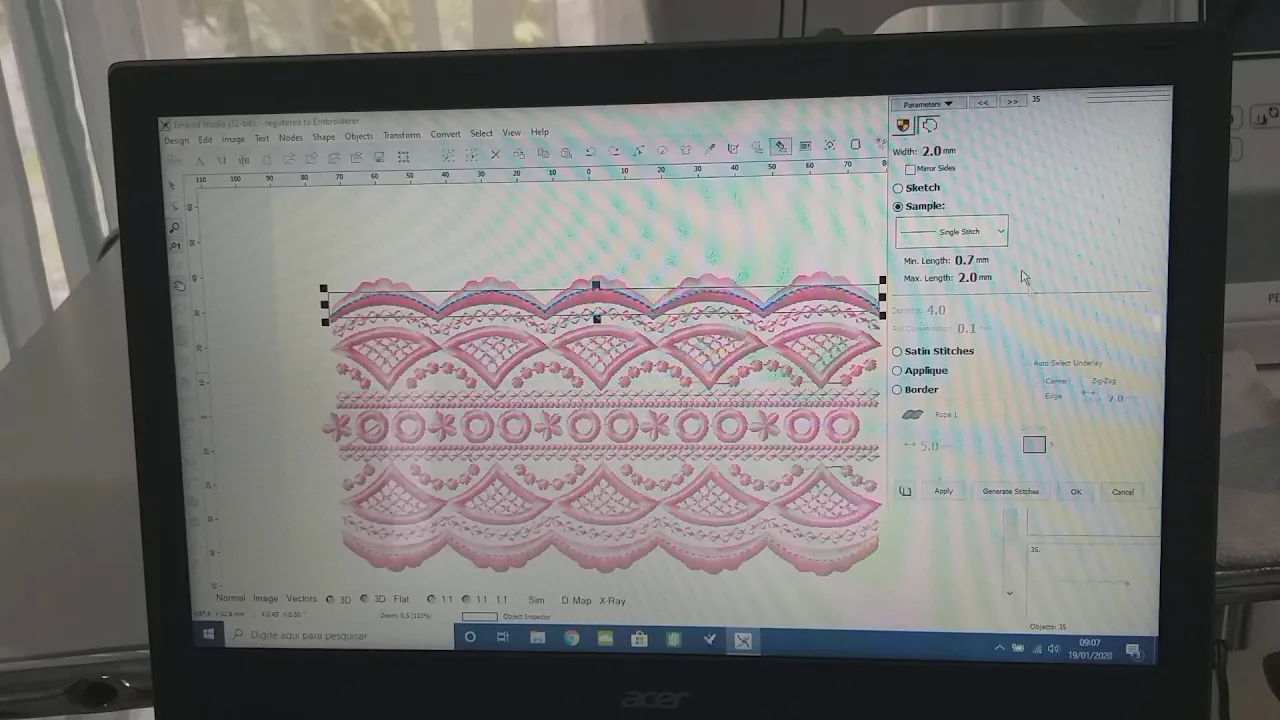
Task: Open Chrome from the taskbar
Action: pyautogui.click(x=571, y=638)
